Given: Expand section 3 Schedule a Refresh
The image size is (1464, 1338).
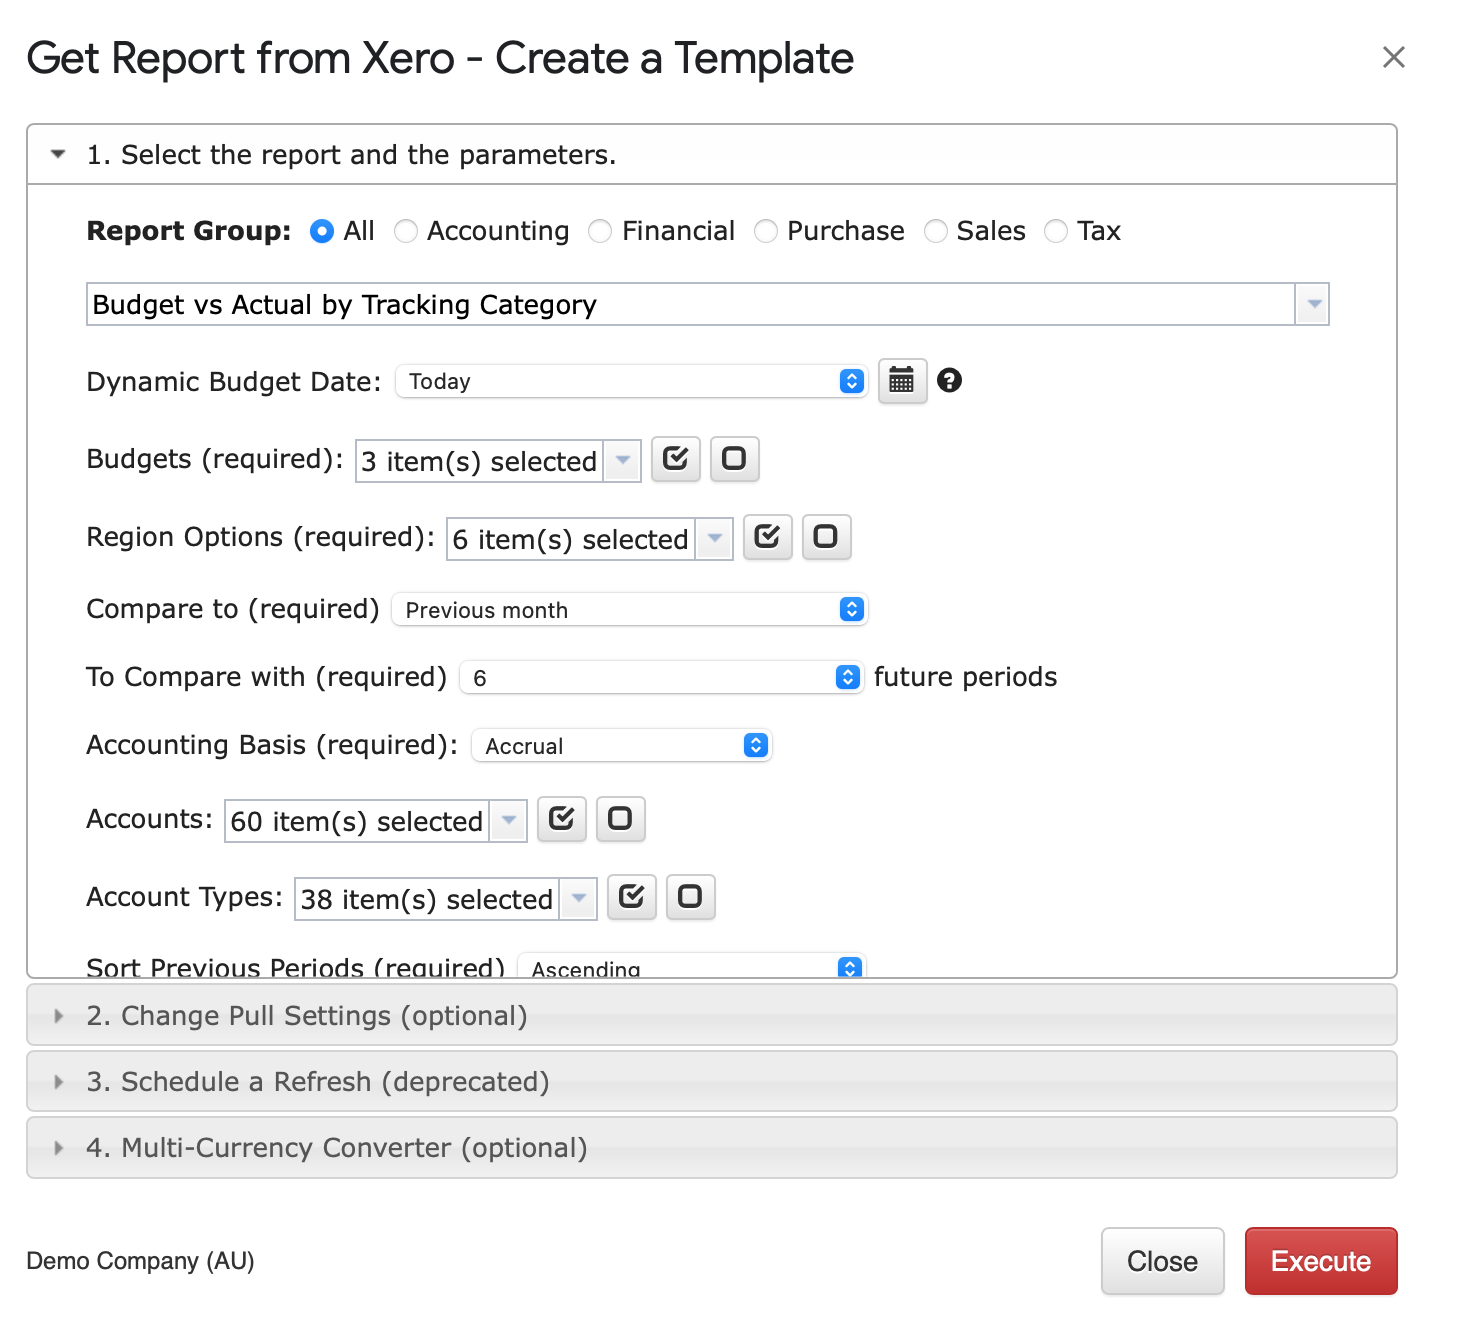Looking at the screenshot, I should pos(712,1081).
